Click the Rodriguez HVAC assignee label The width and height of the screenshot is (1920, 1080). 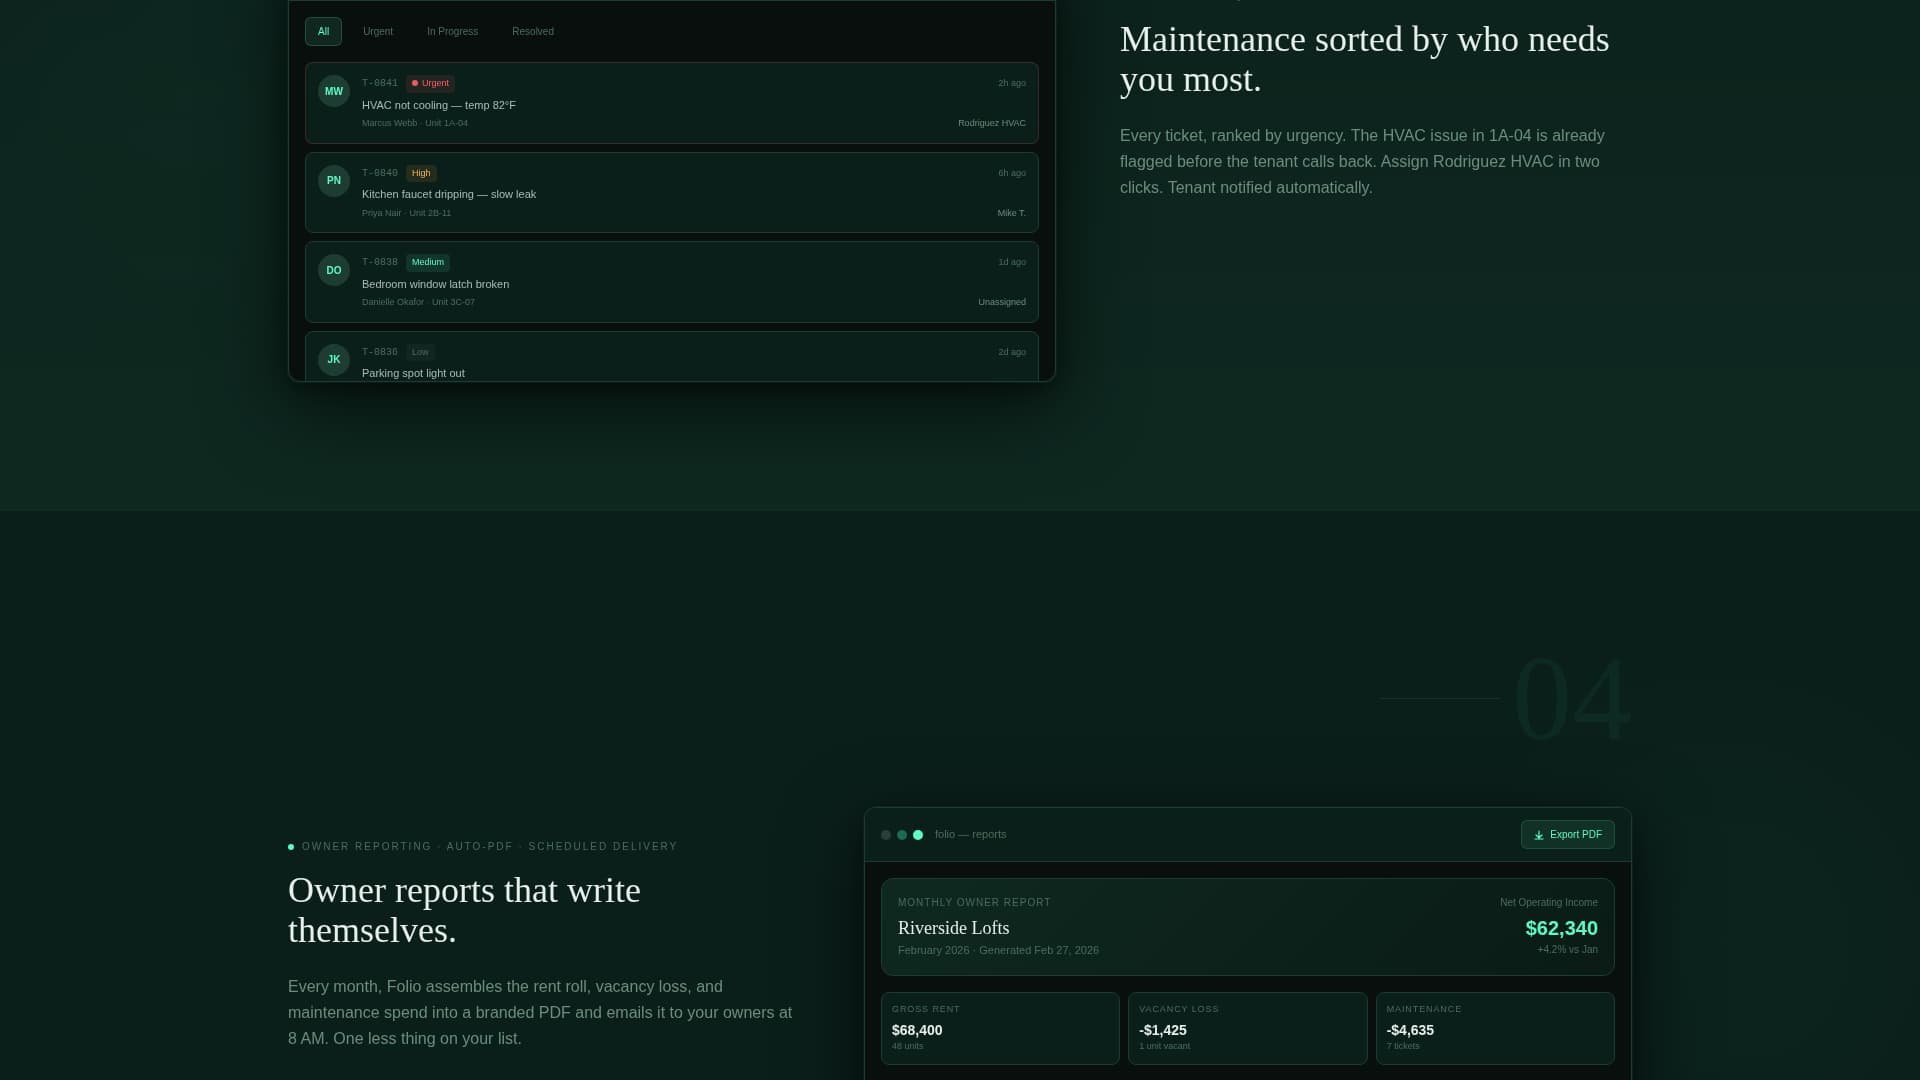(991, 123)
